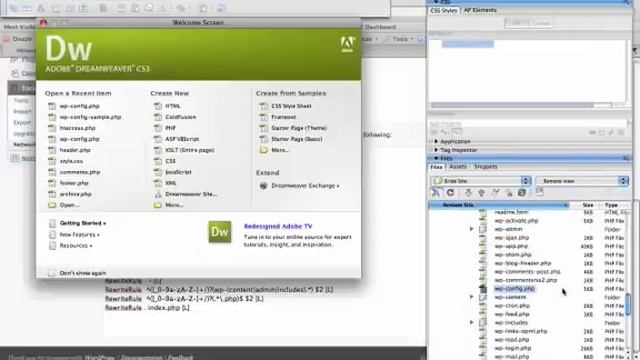The width and height of the screenshot is (640, 360).
Task: Create a new ColdFusion document
Action: coord(181,117)
